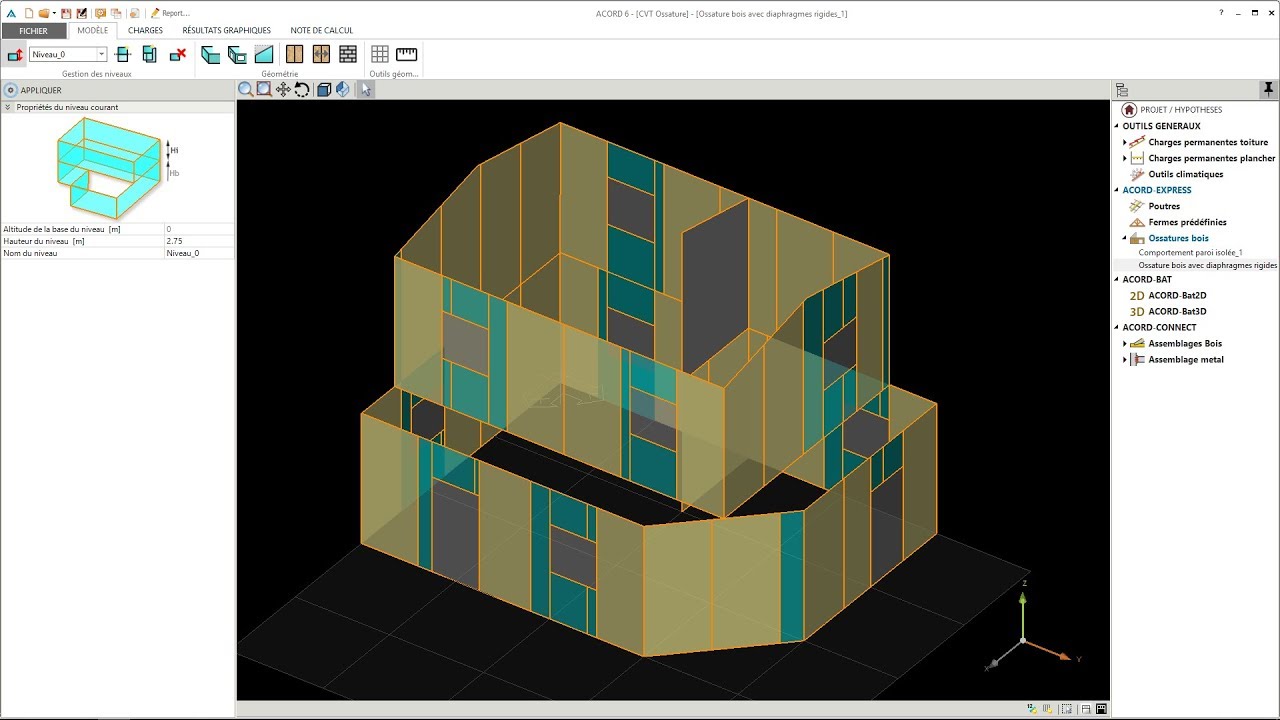Click the selection rectangle status bar icon
Screen dimensions: 1280x720
(1069, 709)
